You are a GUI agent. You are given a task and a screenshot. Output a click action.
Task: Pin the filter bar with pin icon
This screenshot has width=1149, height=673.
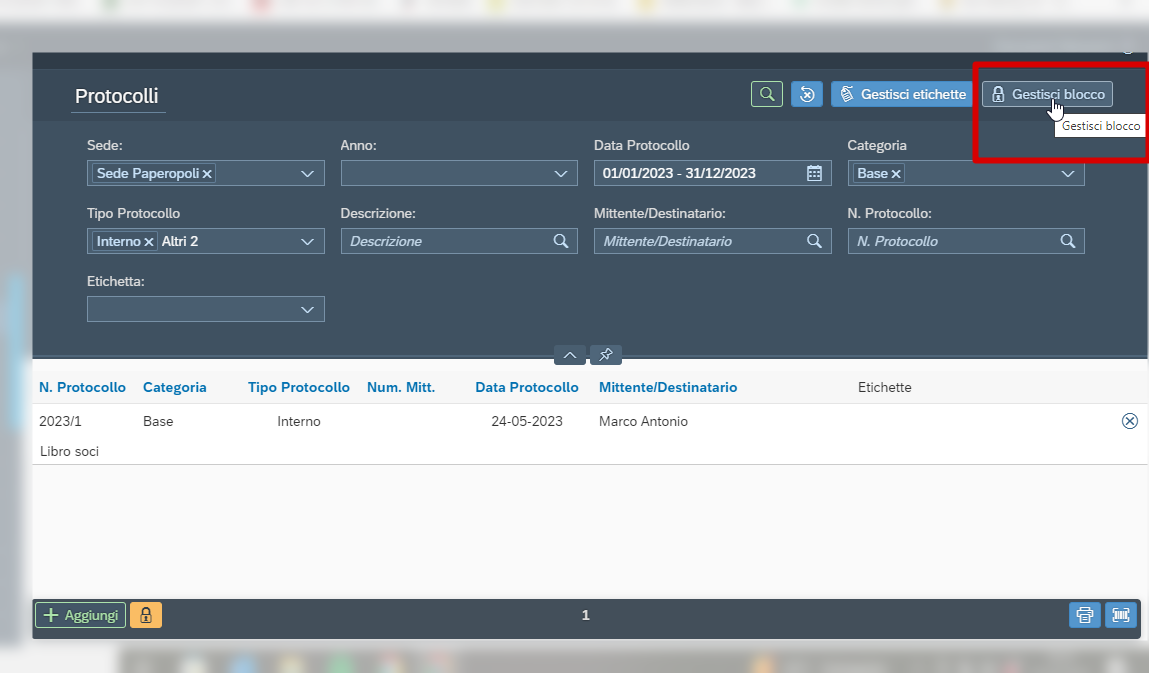[606, 355]
